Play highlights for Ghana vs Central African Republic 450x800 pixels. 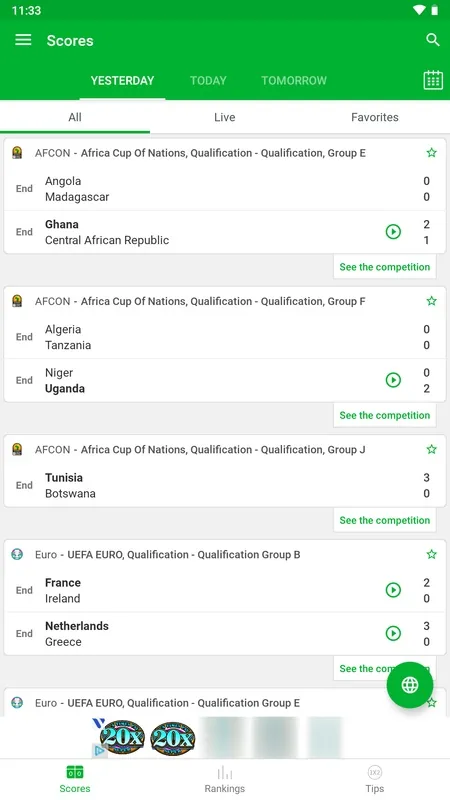pyautogui.click(x=393, y=232)
